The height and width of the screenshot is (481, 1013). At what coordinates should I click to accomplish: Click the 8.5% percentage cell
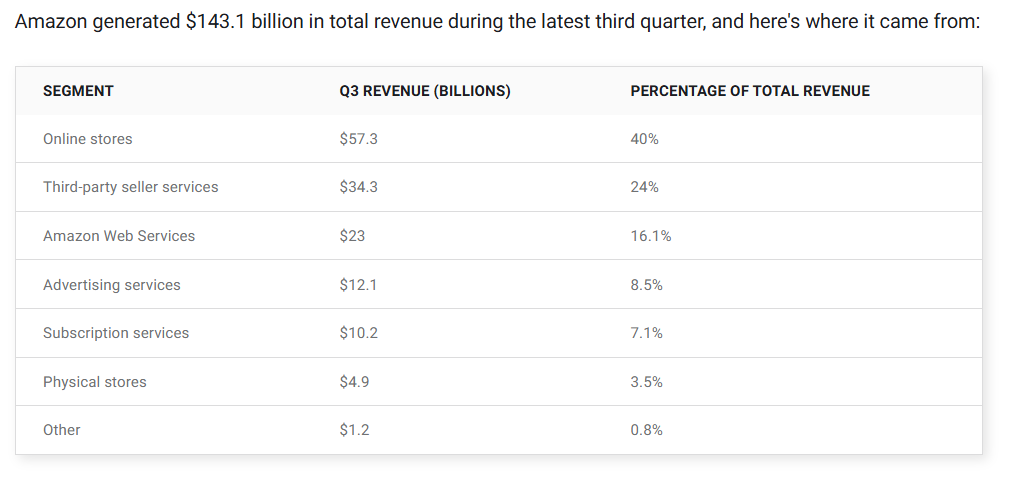(x=646, y=285)
